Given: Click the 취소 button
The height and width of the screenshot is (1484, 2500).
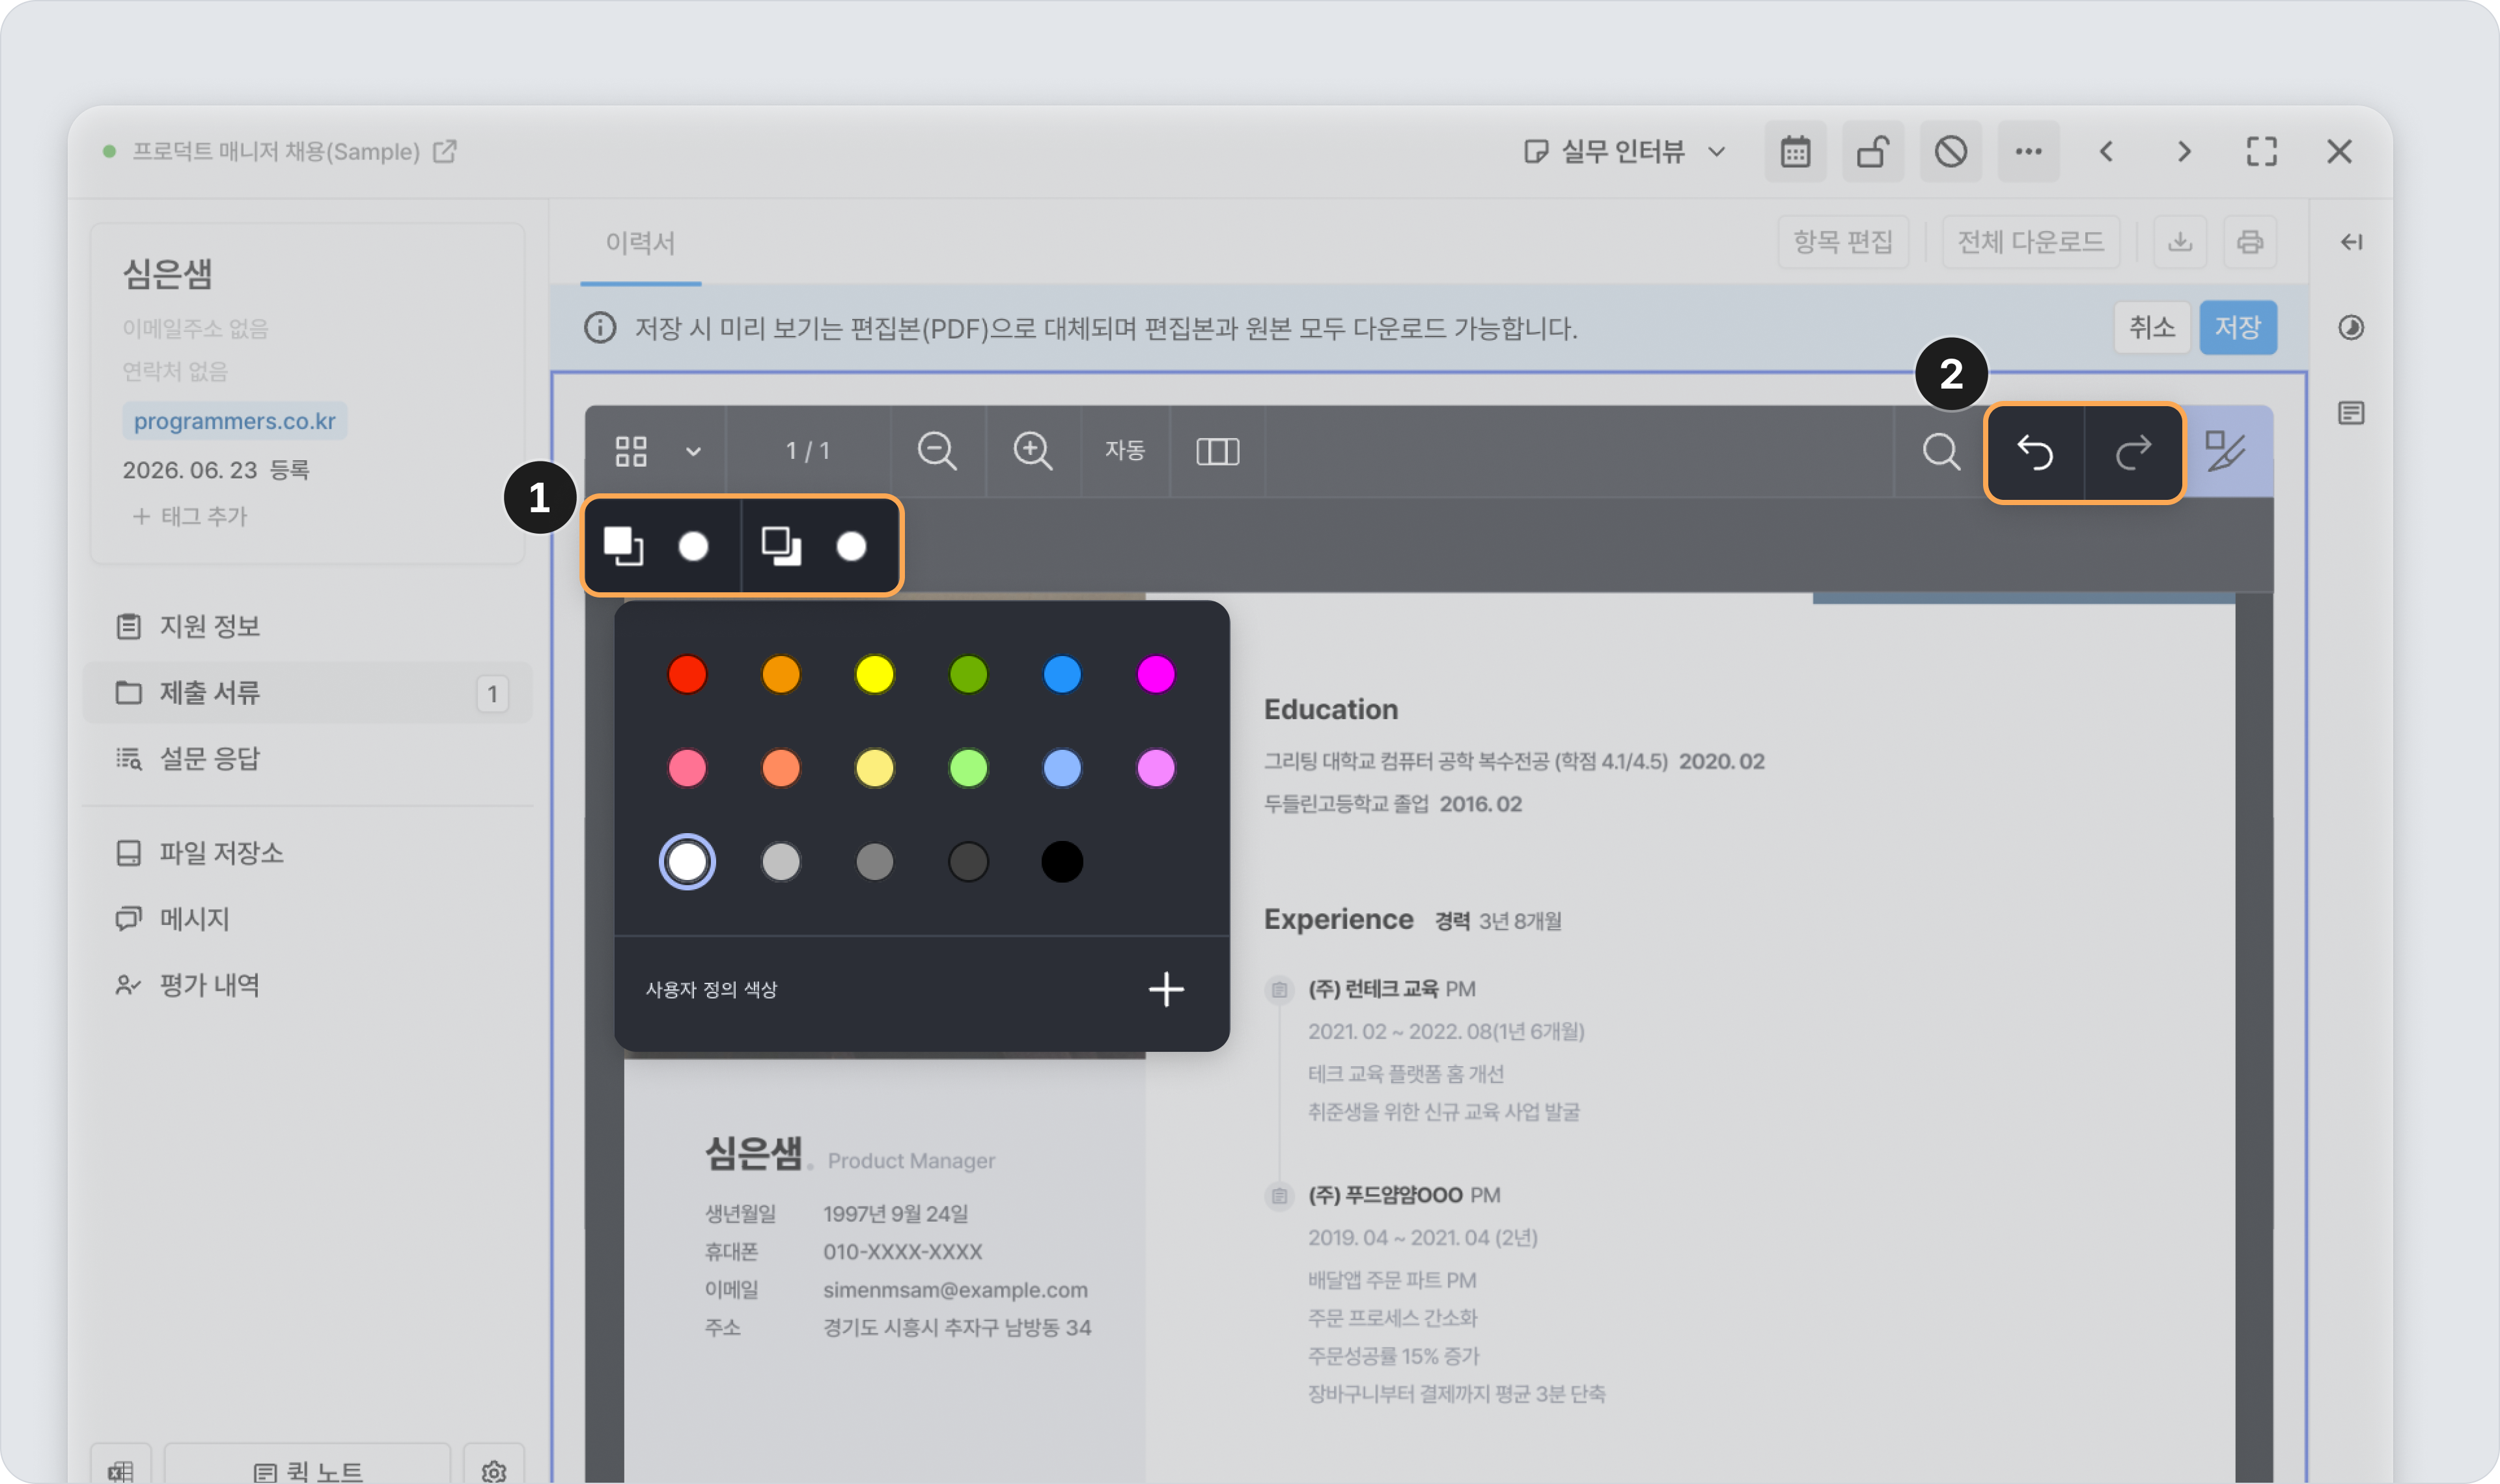Looking at the screenshot, I should [2152, 328].
